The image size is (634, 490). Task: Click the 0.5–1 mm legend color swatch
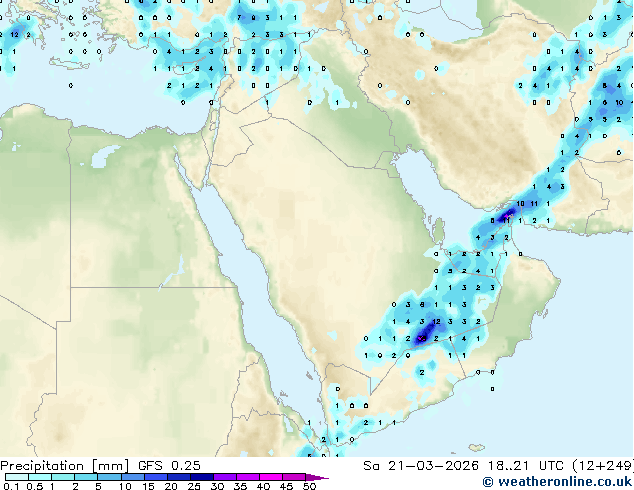point(40,477)
